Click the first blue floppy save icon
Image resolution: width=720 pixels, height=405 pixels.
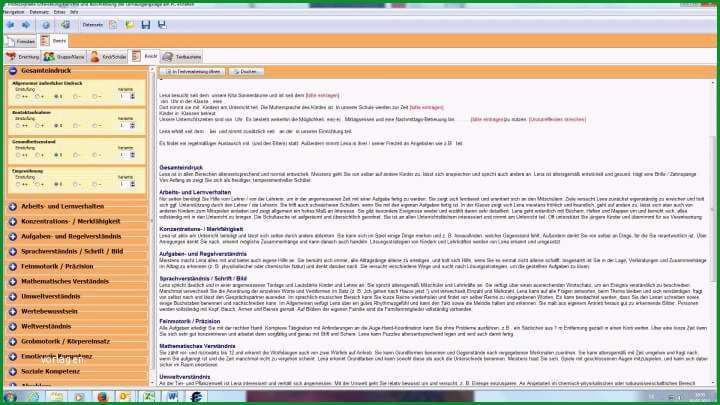click(x=146, y=25)
